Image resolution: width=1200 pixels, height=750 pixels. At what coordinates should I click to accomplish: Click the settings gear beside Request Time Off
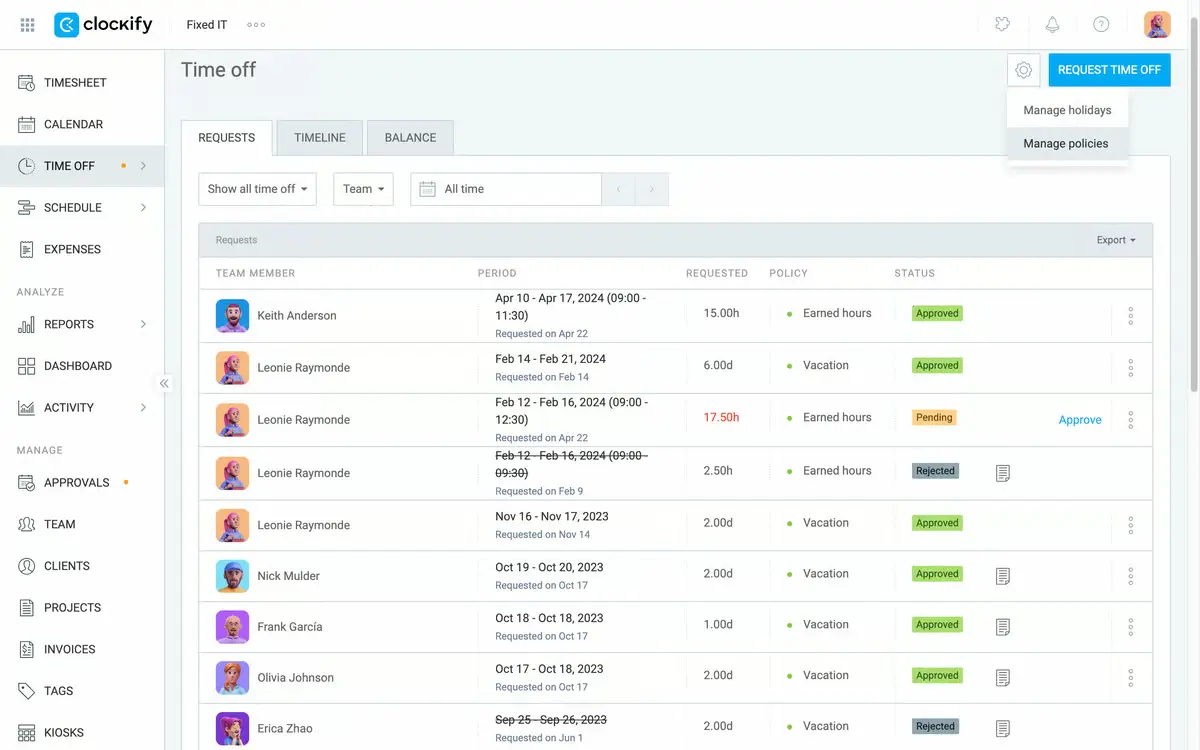1023,70
